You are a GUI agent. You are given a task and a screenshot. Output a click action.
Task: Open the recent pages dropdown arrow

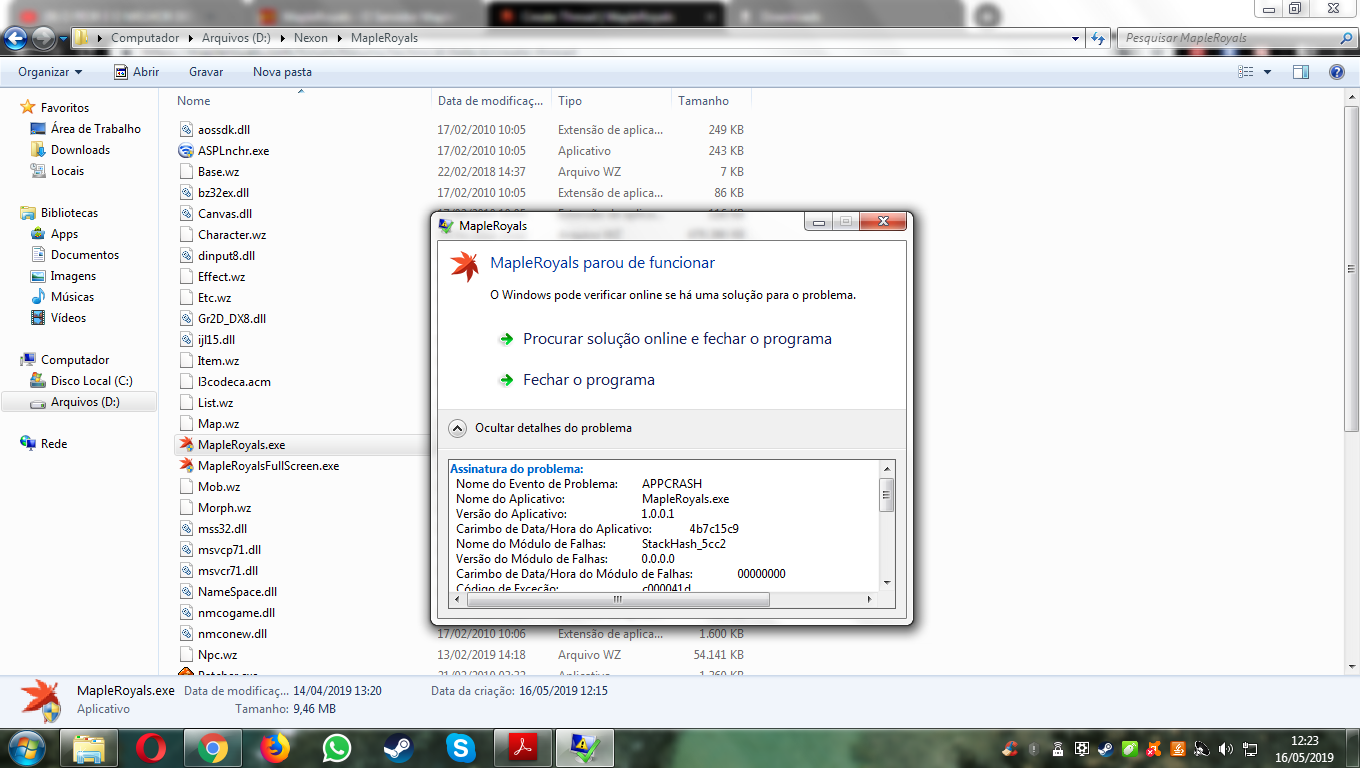coord(63,39)
